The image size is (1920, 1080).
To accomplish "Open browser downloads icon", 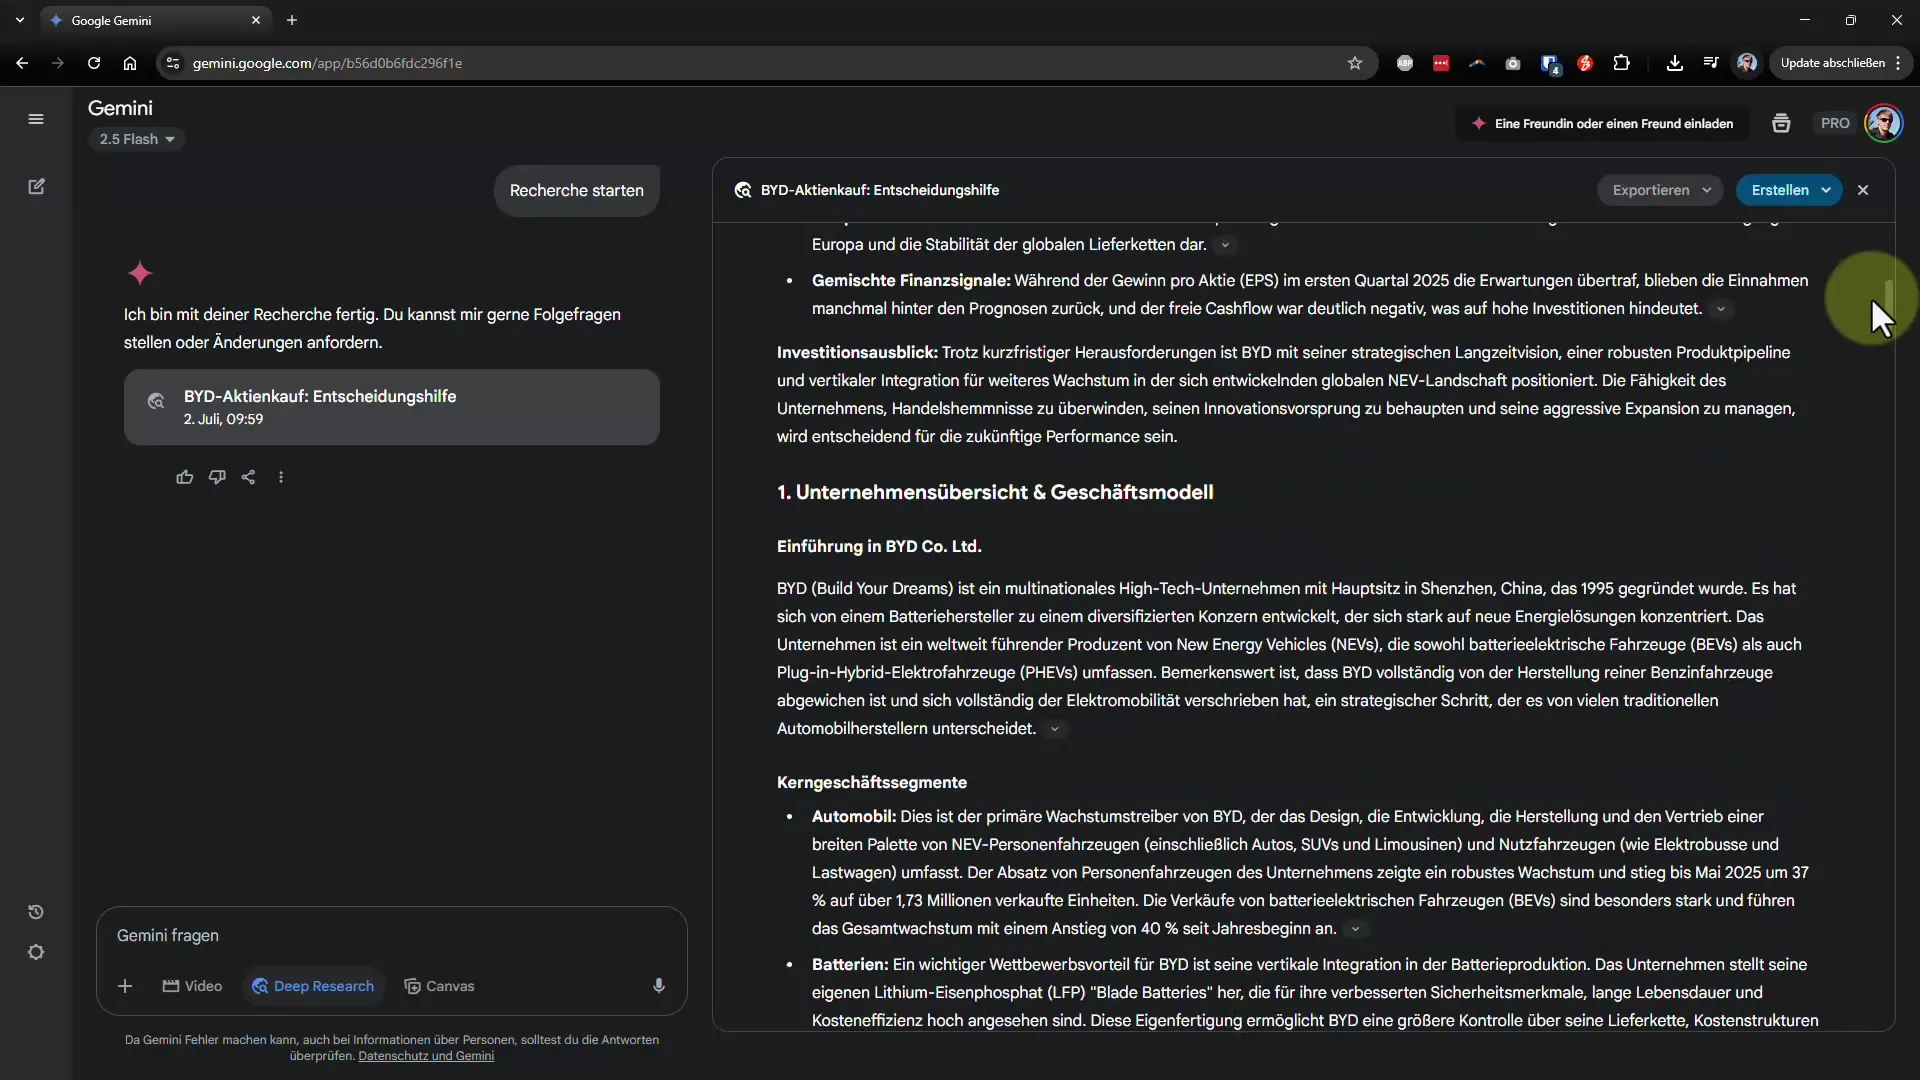I will pos(1675,63).
